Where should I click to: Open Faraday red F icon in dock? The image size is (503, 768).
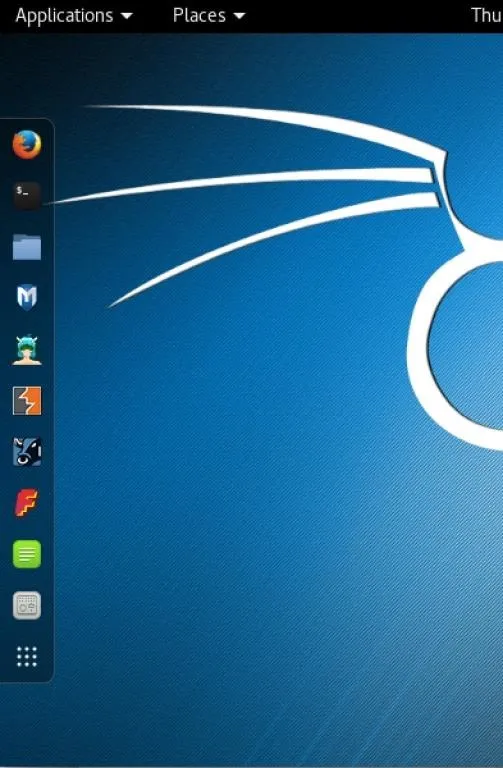(26, 503)
